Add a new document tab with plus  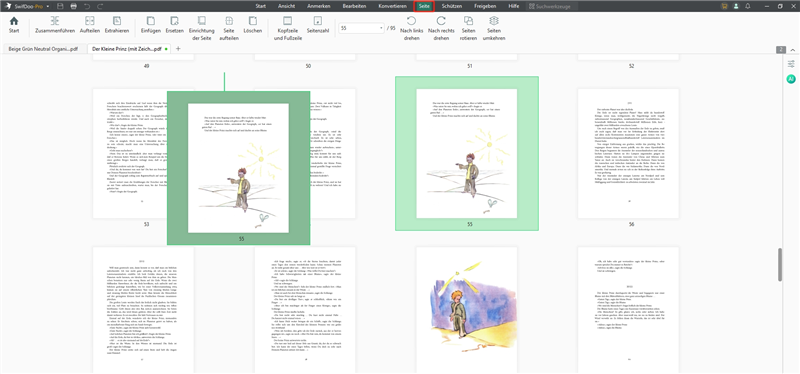click(178, 49)
